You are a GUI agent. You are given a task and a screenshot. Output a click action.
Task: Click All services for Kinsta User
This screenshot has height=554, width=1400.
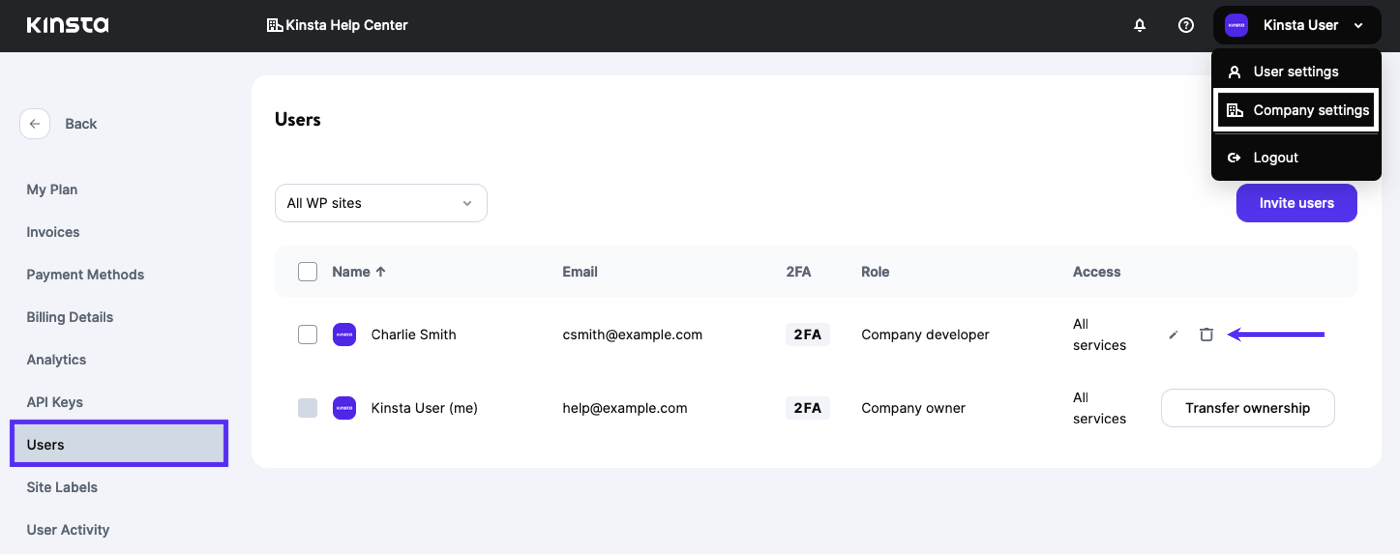[x=1099, y=408]
